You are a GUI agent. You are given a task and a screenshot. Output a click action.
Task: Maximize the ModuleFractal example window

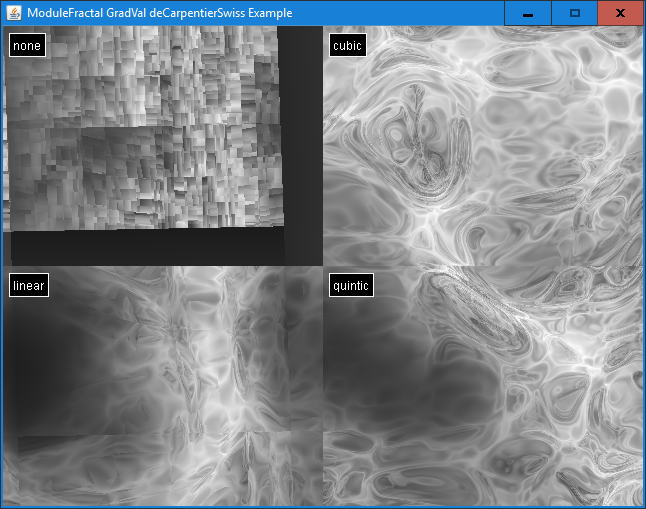pyautogui.click(x=574, y=13)
